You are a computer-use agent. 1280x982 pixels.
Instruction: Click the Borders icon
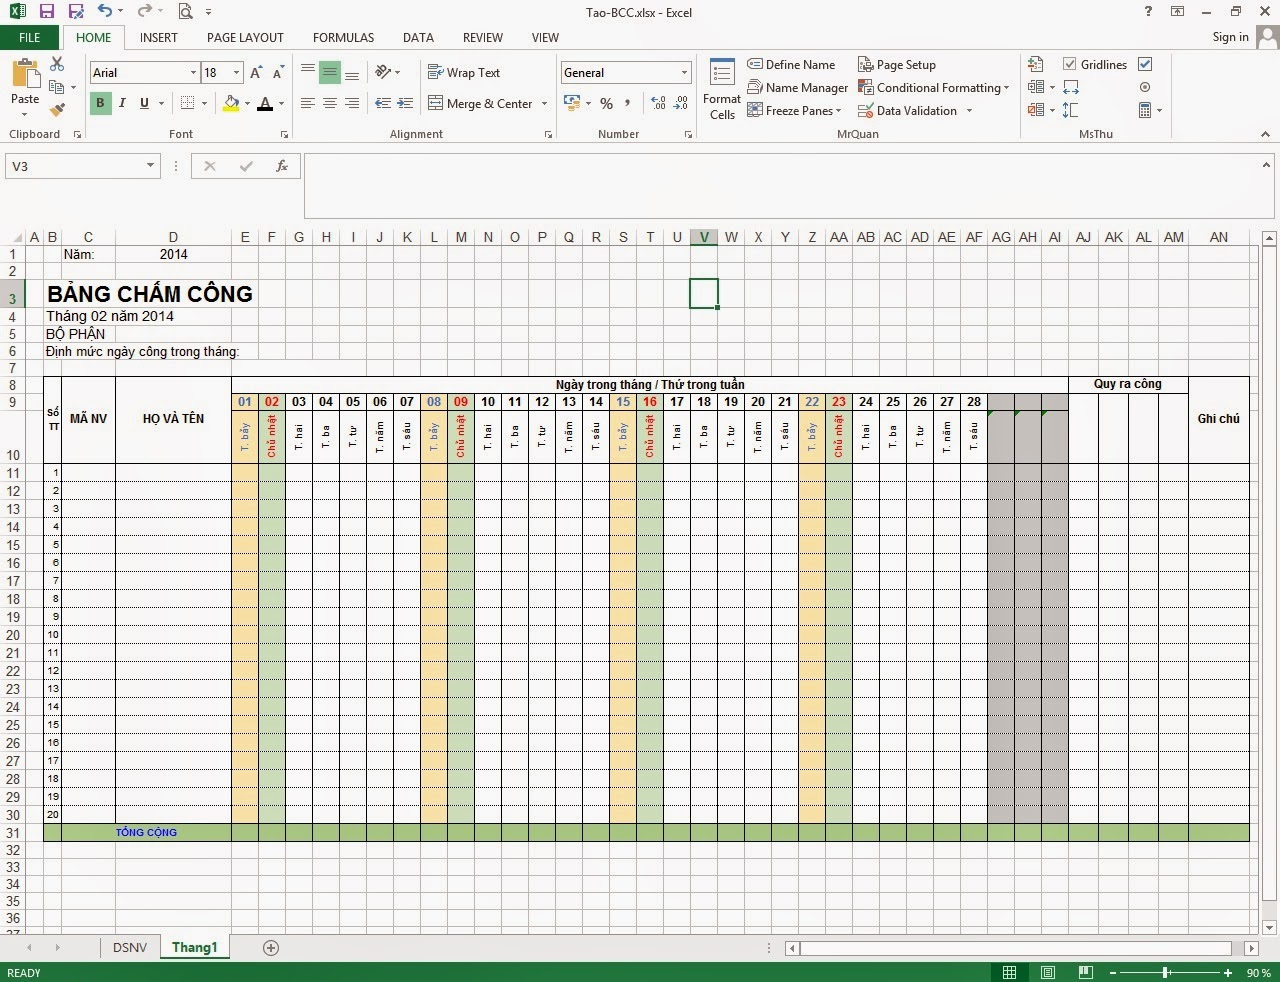[187, 103]
